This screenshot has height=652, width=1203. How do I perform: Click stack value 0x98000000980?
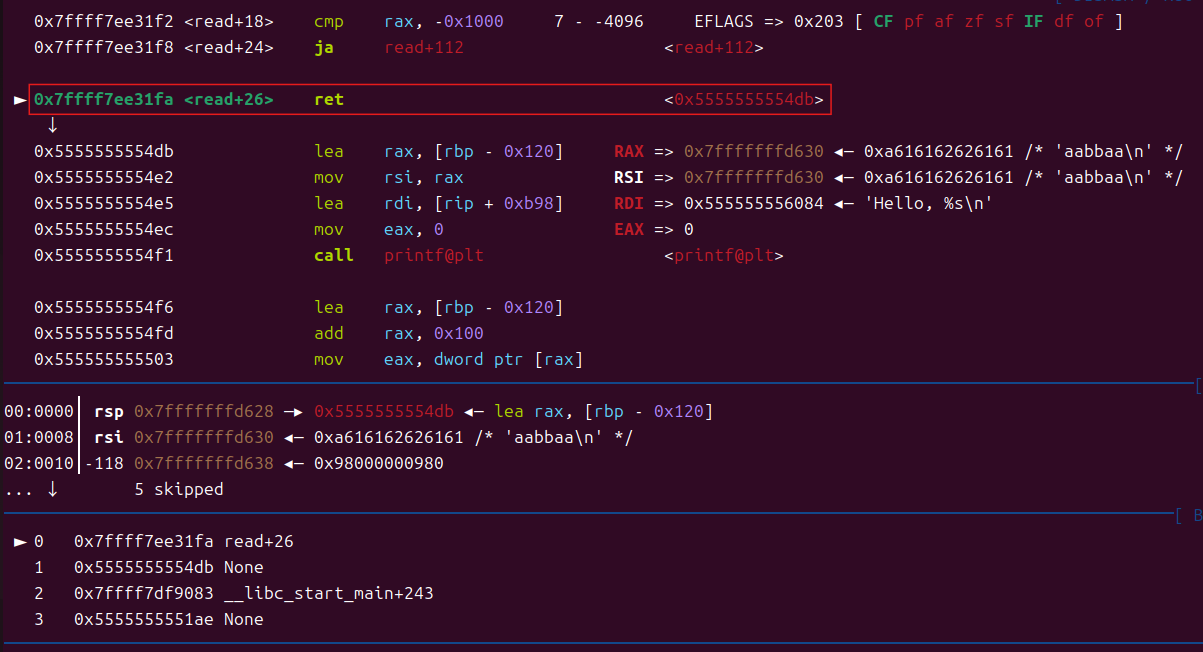point(378,463)
